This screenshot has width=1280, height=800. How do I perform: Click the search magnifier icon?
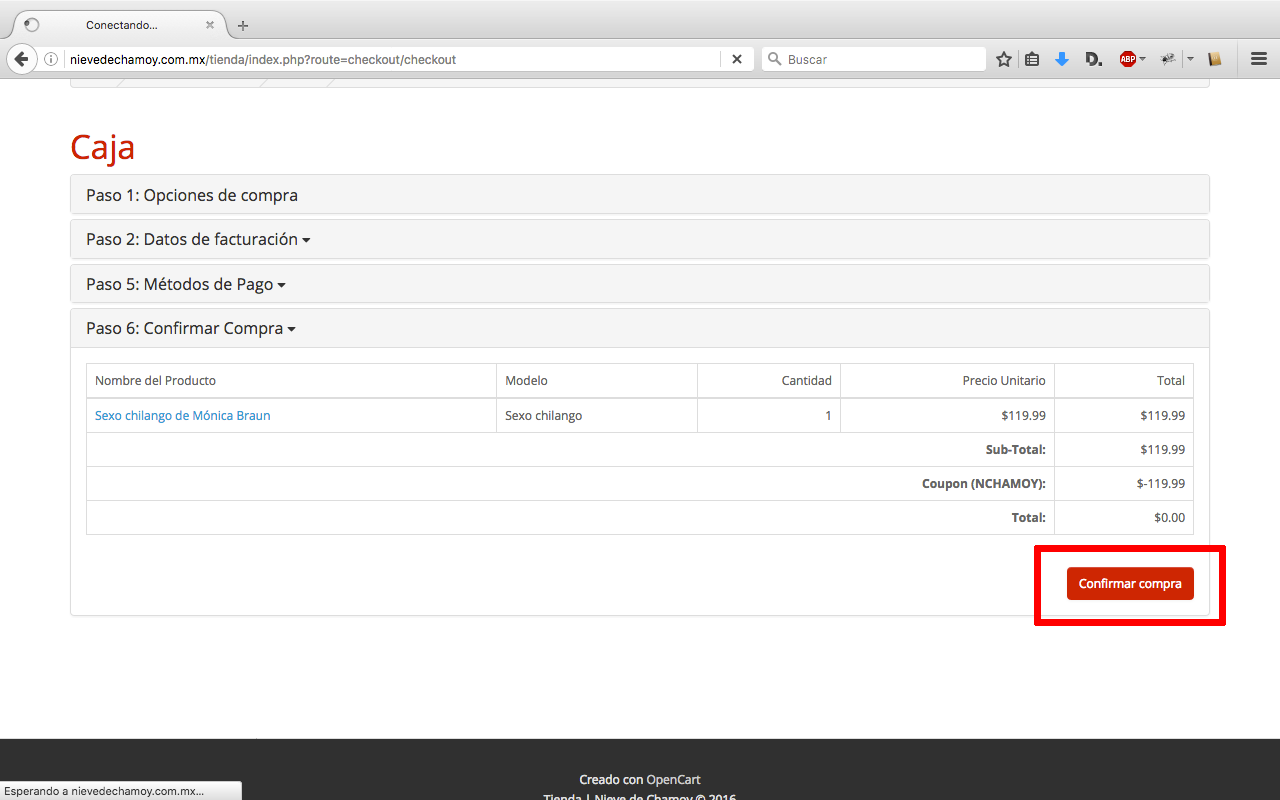[x=774, y=59]
